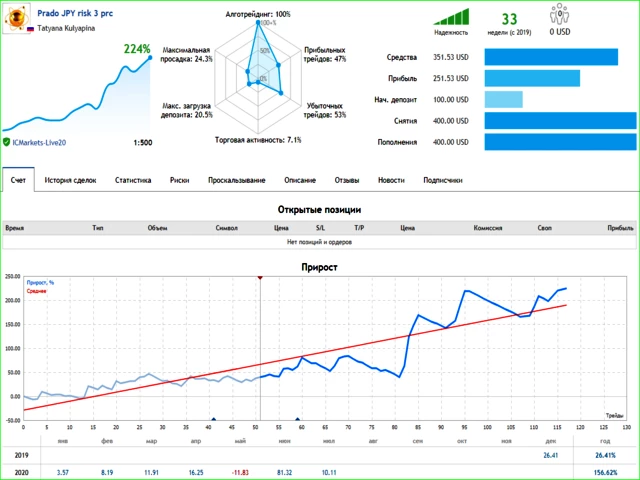Click the green reliability bars icon
Screen dimensions: 640x480
point(450,17)
